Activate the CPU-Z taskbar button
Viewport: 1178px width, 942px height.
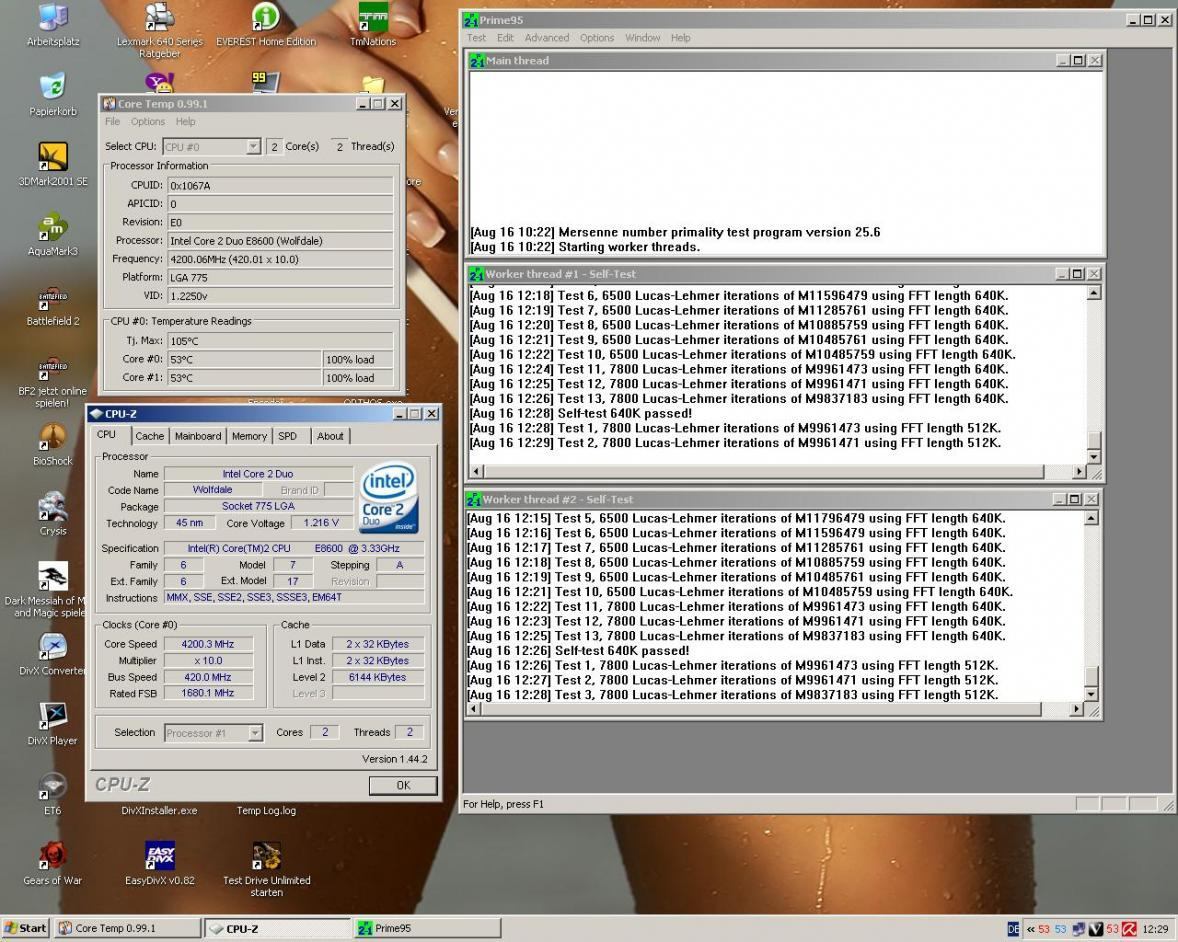pyautogui.click(x=278, y=928)
